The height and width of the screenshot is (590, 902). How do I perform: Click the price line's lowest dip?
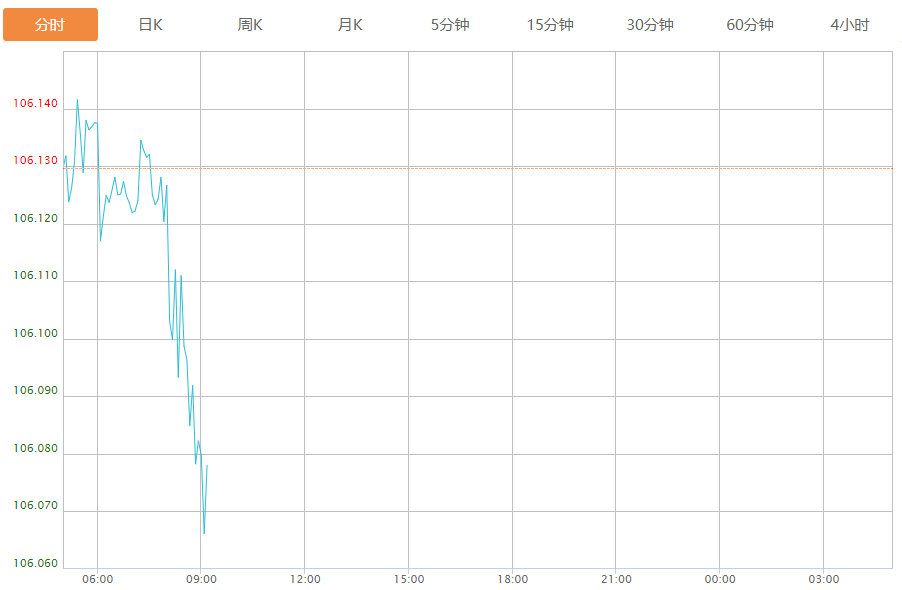(x=204, y=533)
